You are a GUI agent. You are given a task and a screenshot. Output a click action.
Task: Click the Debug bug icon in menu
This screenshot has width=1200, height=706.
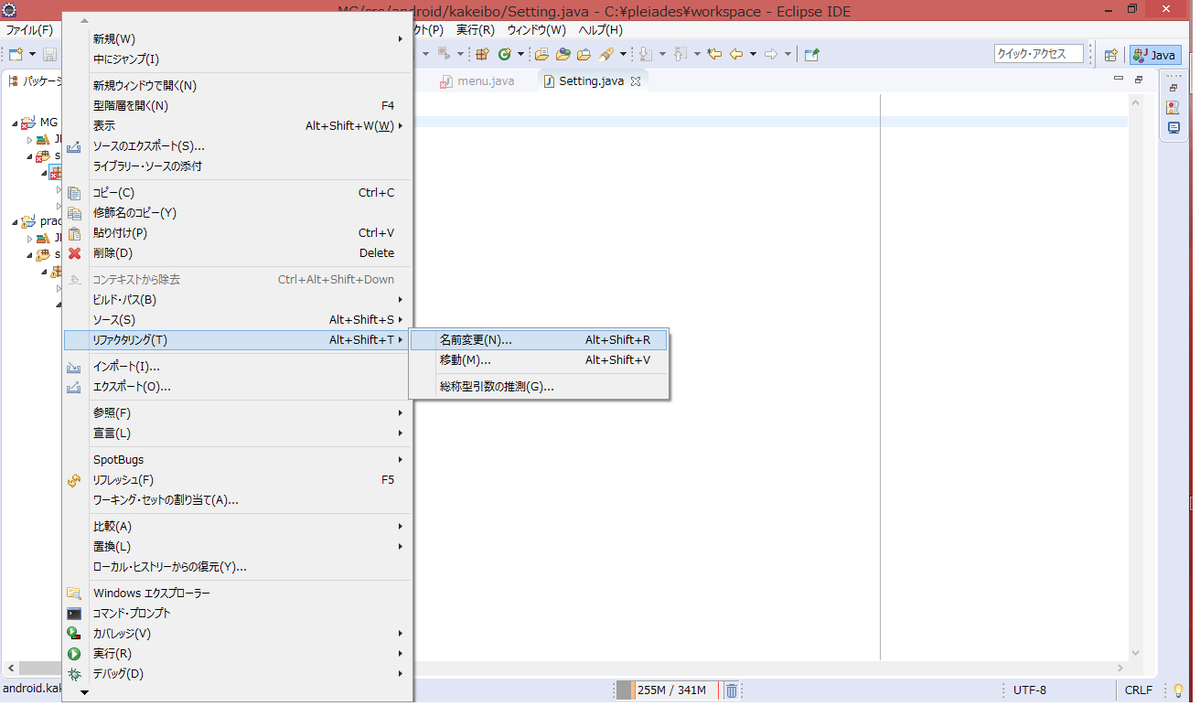point(74,674)
